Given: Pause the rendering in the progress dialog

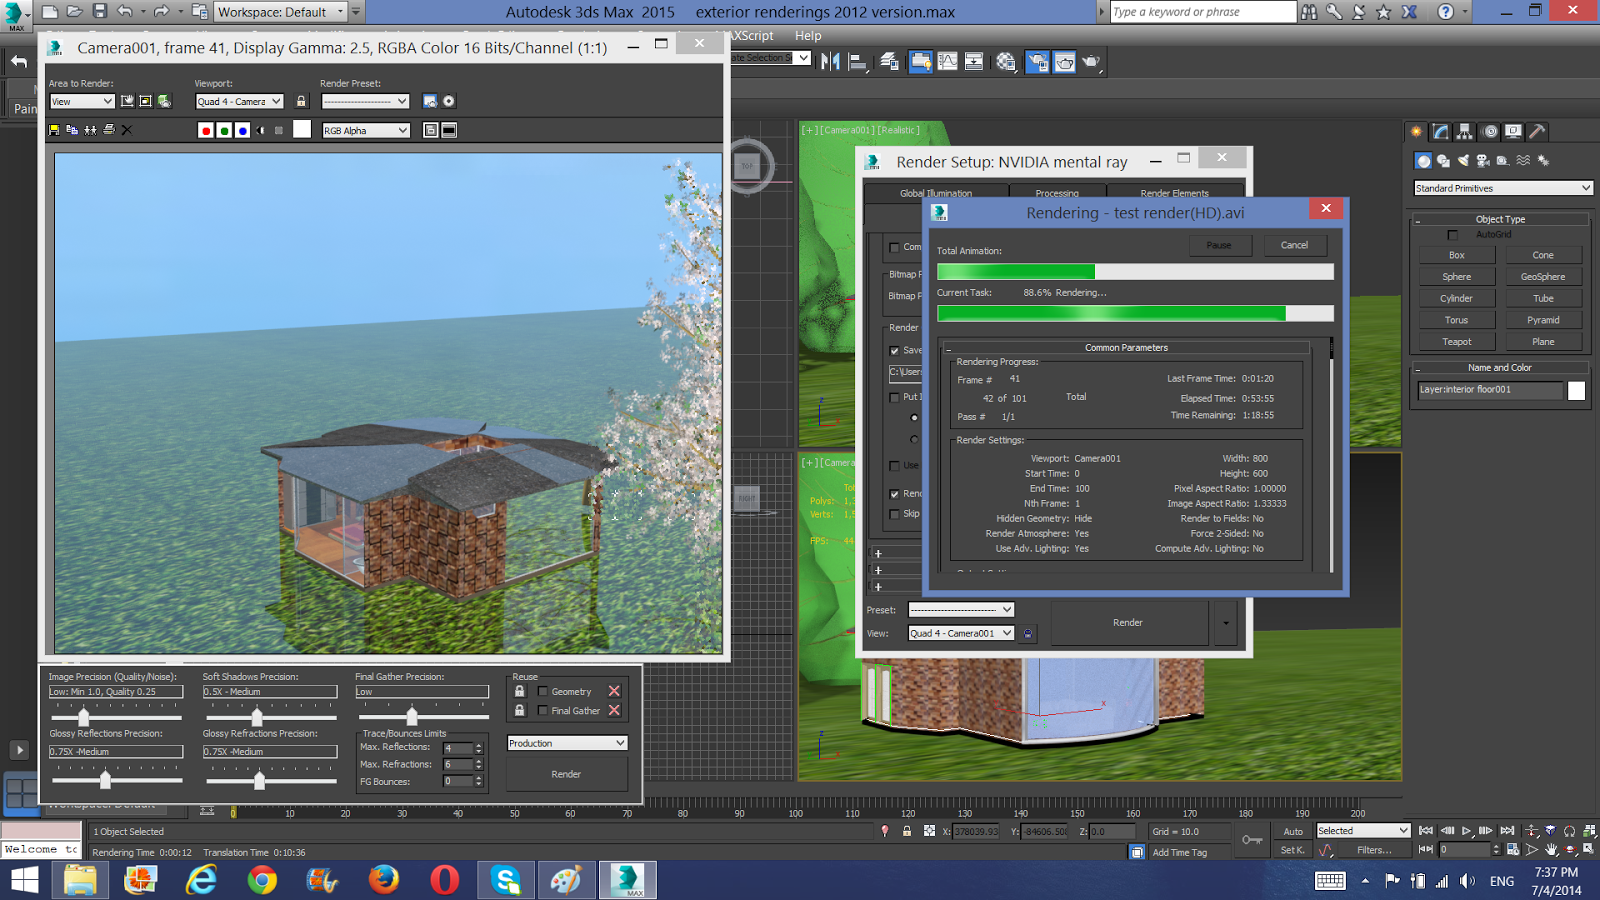Looking at the screenshot, I should click(x=1219, y=245).
